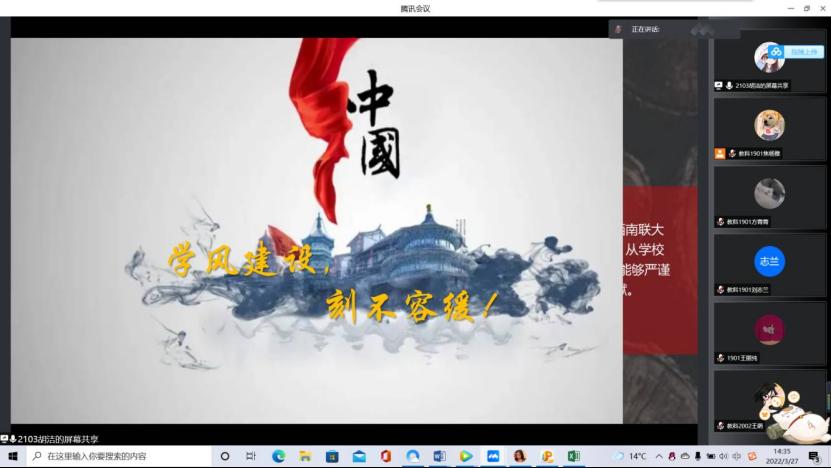This screenshot has width=831, height=468.
Task: Open File Explorer from the taskbar
Action: [305, 456]
